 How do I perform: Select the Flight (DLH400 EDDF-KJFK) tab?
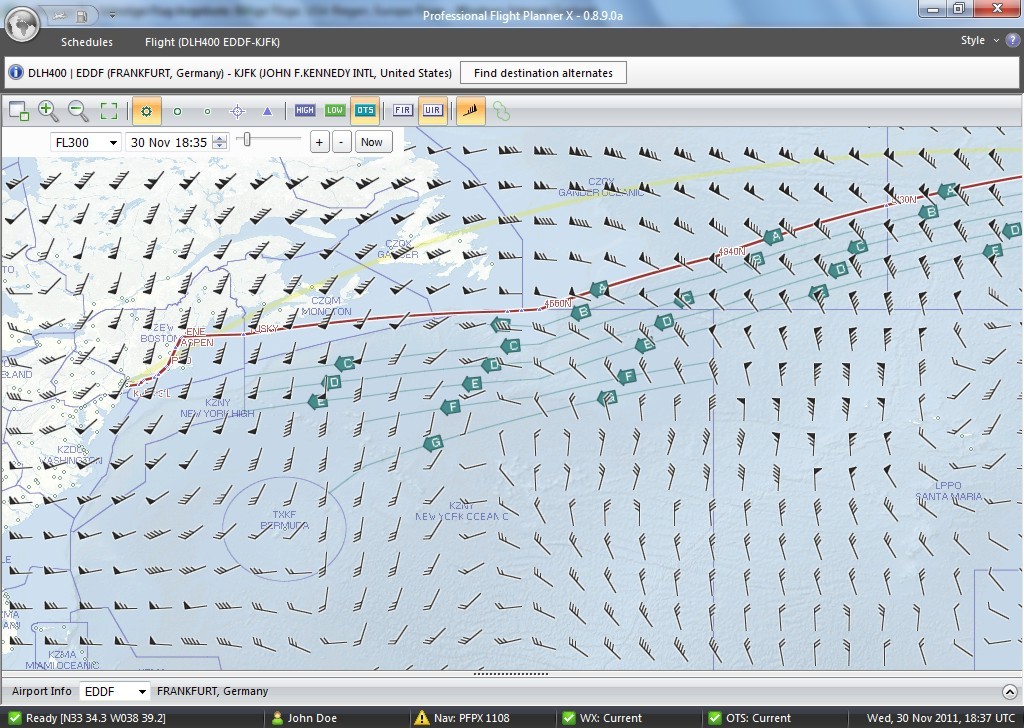pos(212,42)
